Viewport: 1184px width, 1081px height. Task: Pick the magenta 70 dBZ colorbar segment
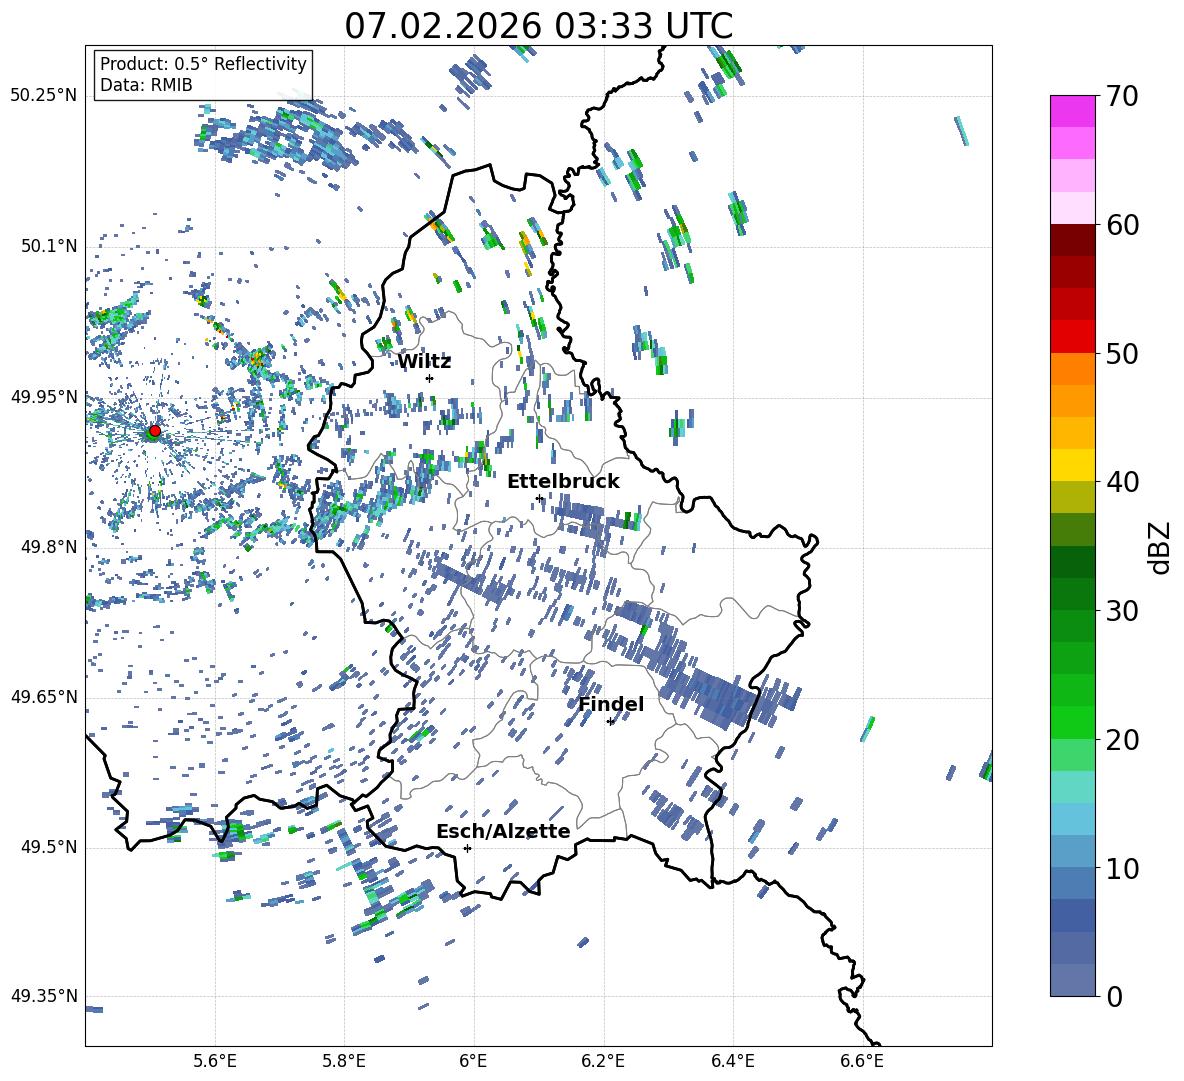(x=1073, y=111)
